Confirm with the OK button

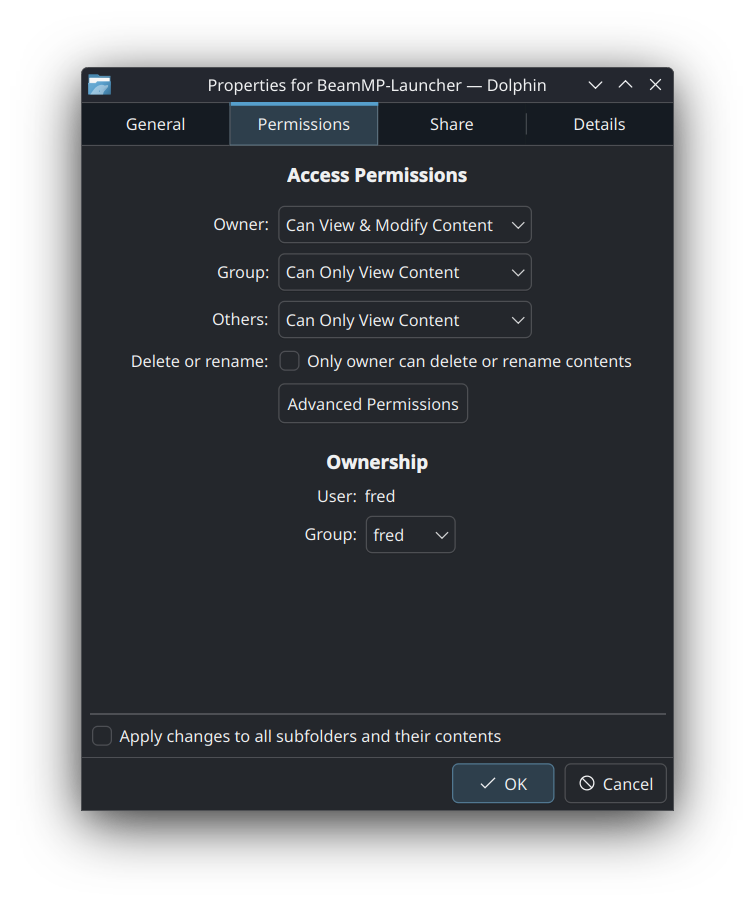coord(503,784)
